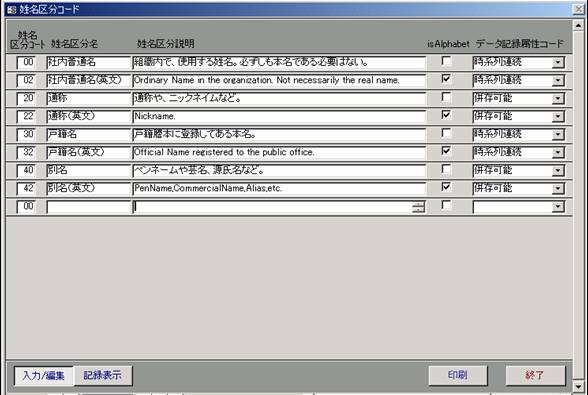Click description ペンネームや芸名、源氏名など。
The height and width of the screenshot is (395, 588).
pos(279,170)
